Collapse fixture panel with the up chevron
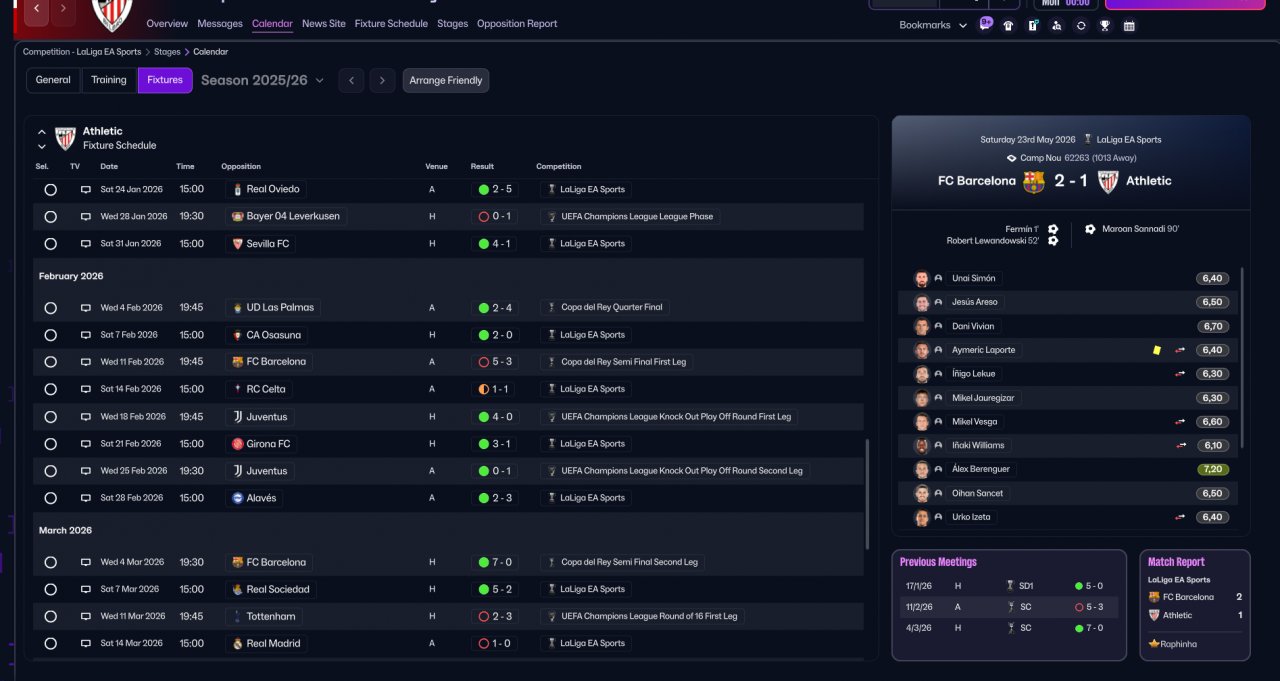This screenshot has height=681, width=1280. tap(42, 131)
